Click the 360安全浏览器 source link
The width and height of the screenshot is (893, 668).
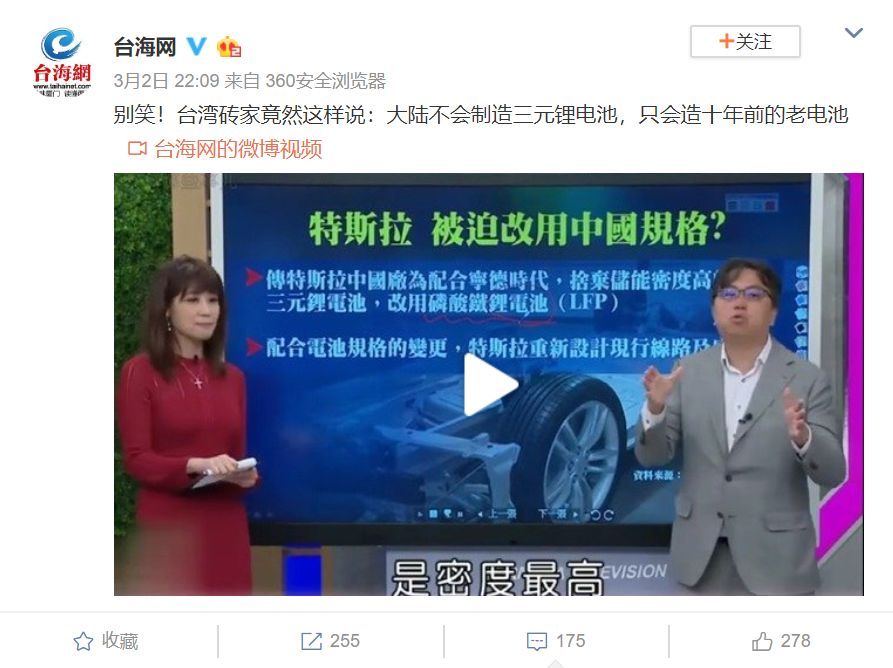[x=326, y=81]
